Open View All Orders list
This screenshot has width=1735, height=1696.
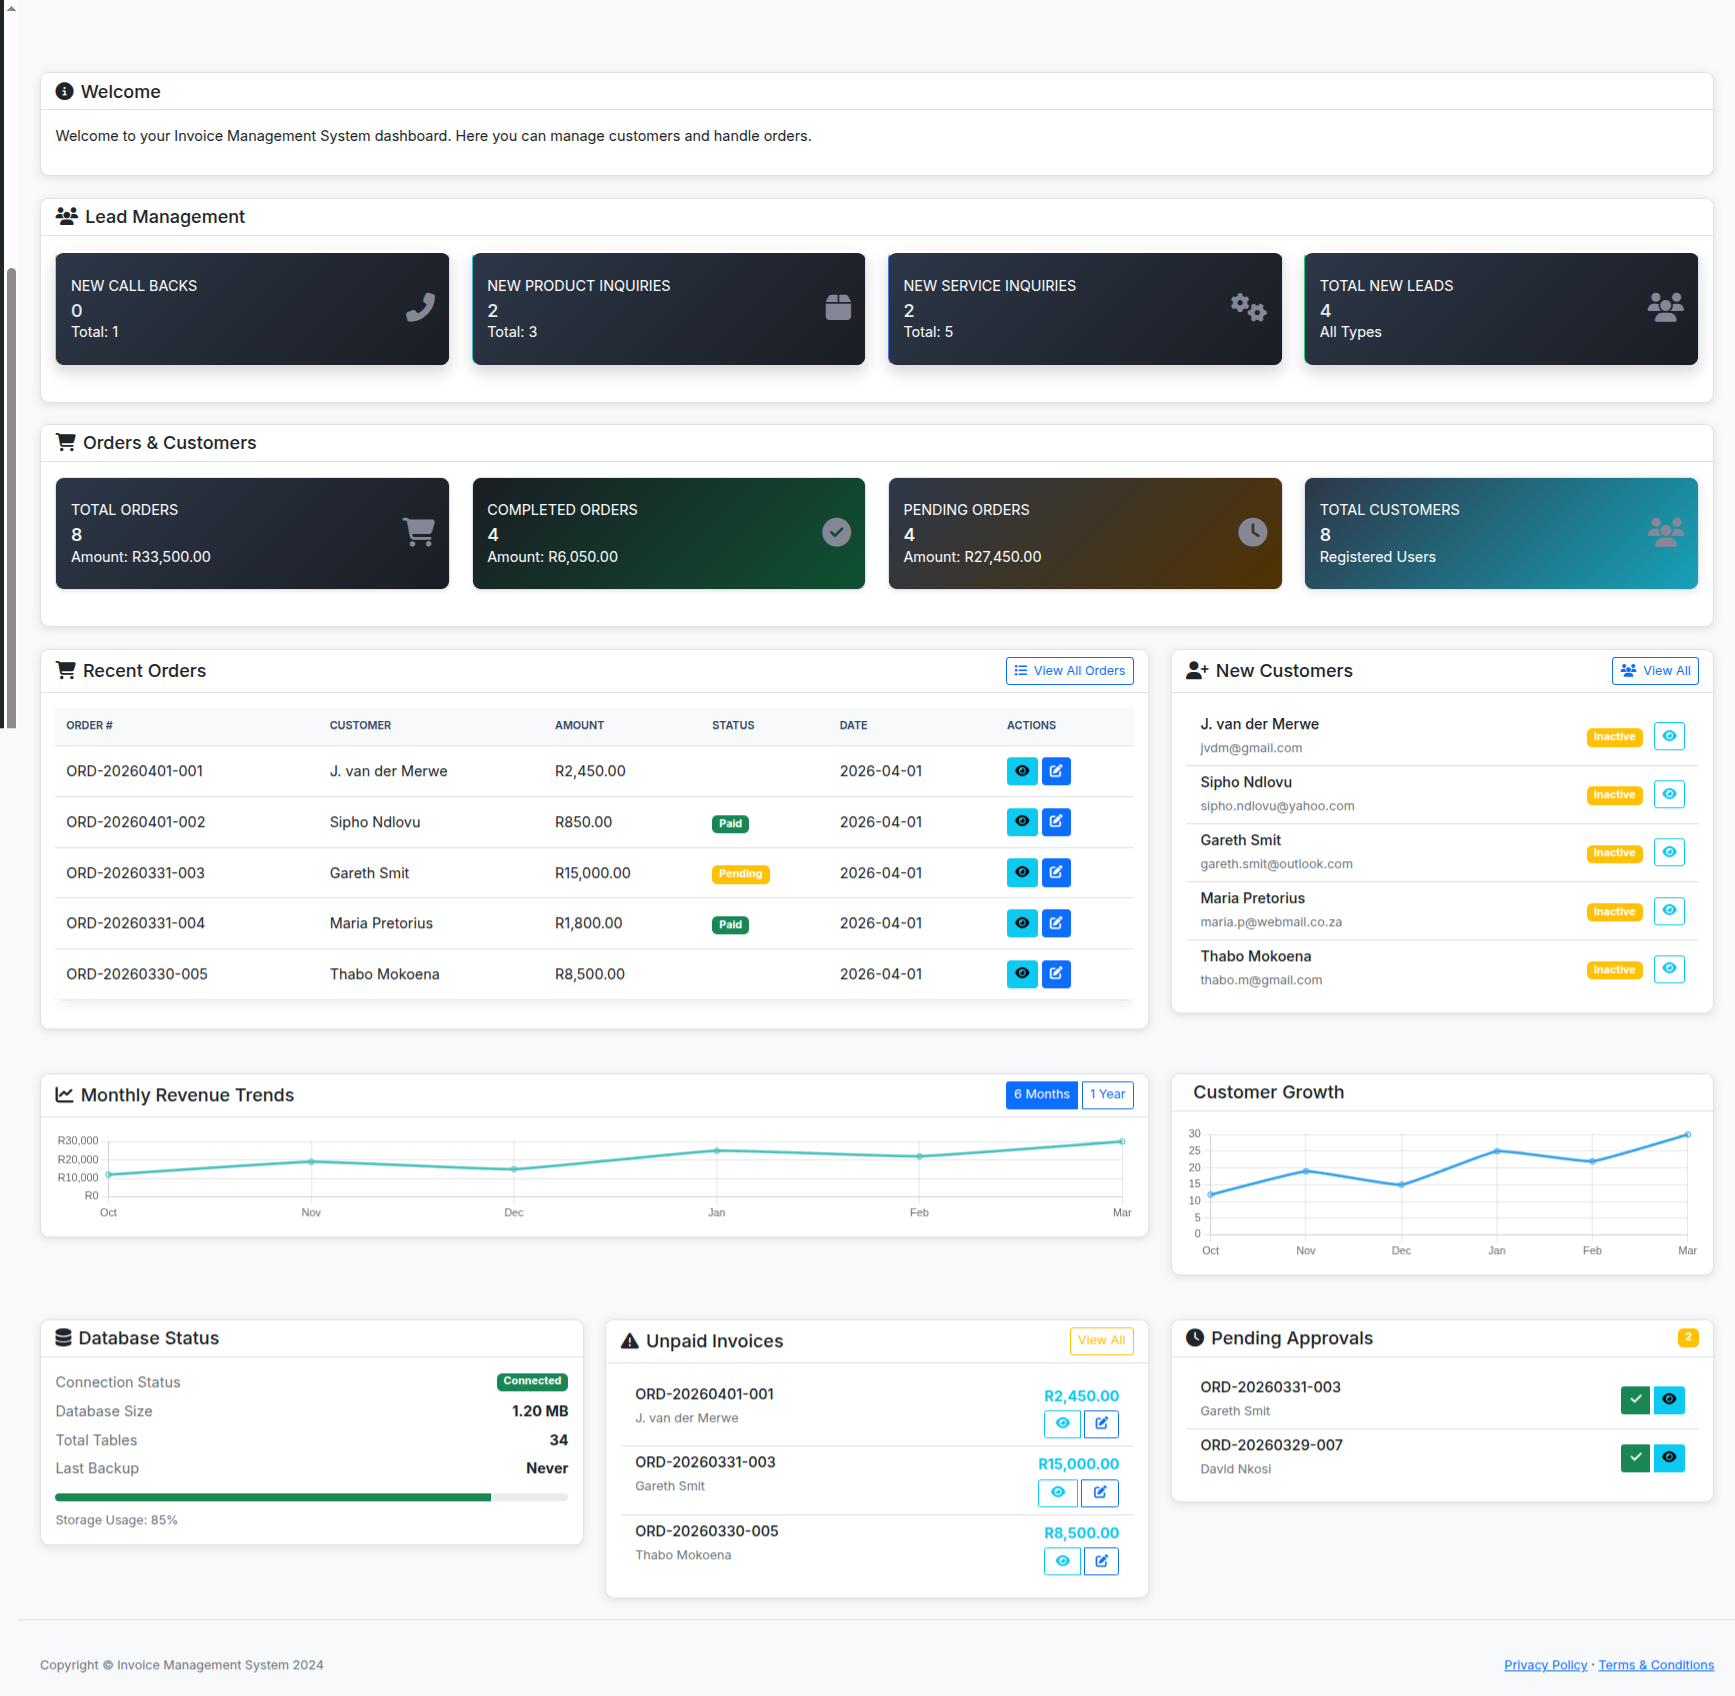point(1069,671)
